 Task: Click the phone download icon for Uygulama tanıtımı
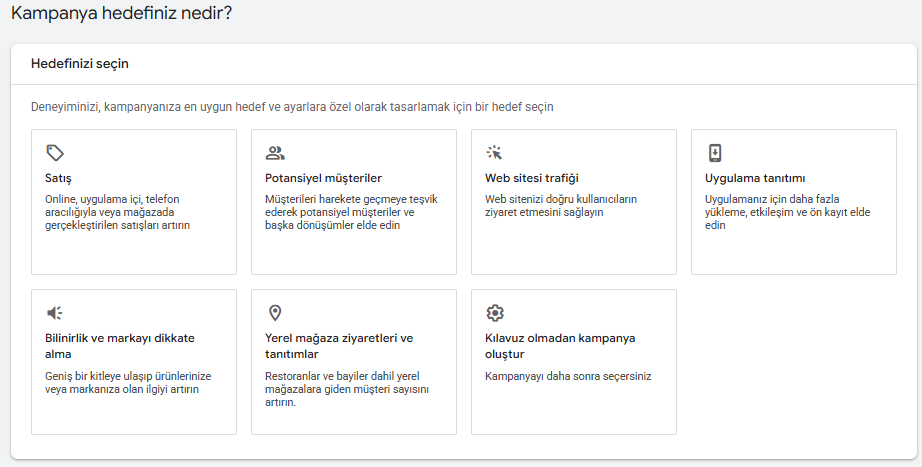click(715, 153)
